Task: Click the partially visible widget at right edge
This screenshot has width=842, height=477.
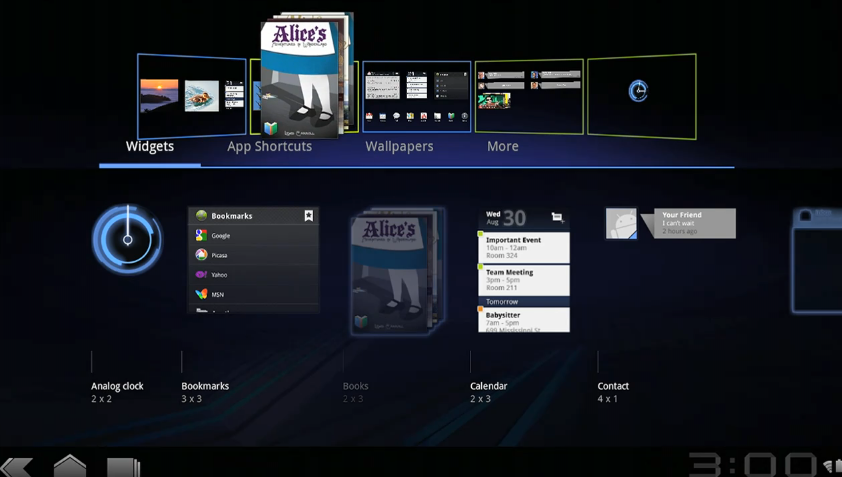Action: click(x=817, y=261)
